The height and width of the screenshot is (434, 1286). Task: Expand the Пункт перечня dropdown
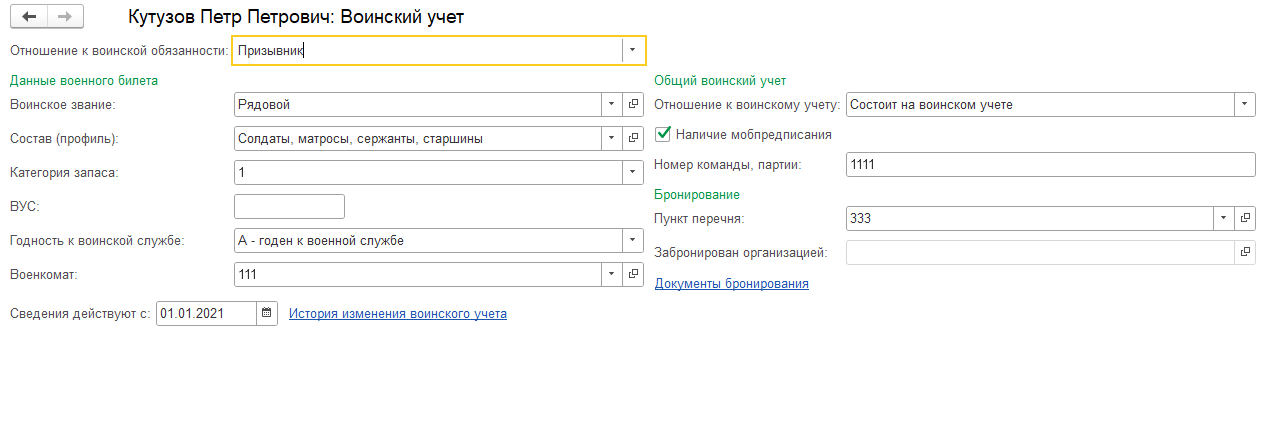coord(1223,217)
